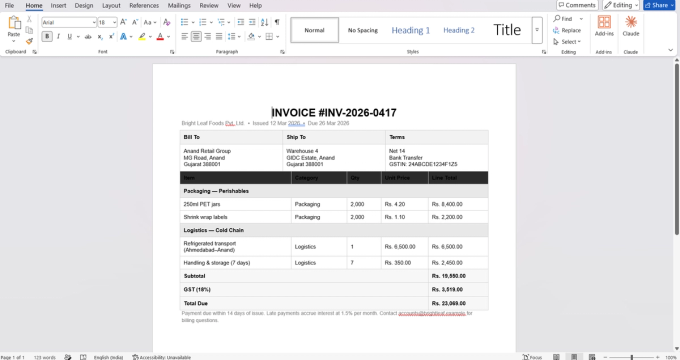Switch to the Design tab

click(x=84, y=6)
